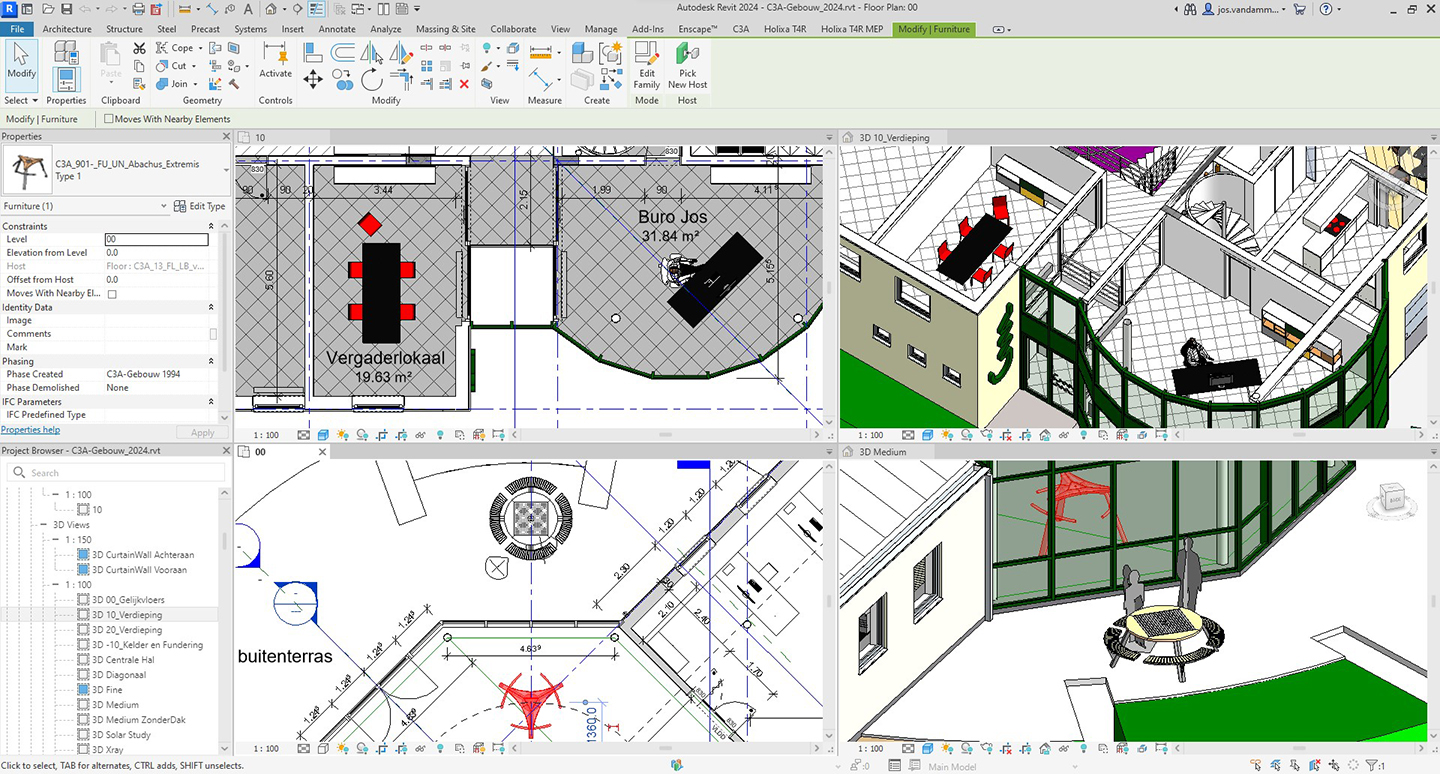Toggle sun path icon in floor plan 00 view bar
Screen dimensions: 1440x774
342,747
